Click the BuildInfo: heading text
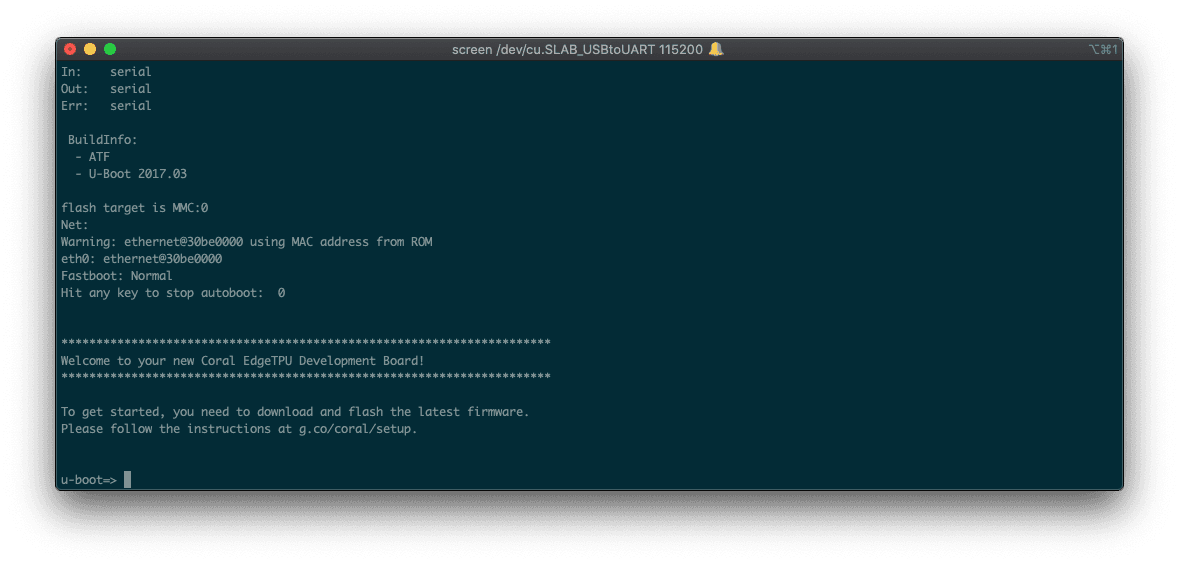Image resolution: width=1179 pixels, height=564 pixels. [x=102, y=140]
